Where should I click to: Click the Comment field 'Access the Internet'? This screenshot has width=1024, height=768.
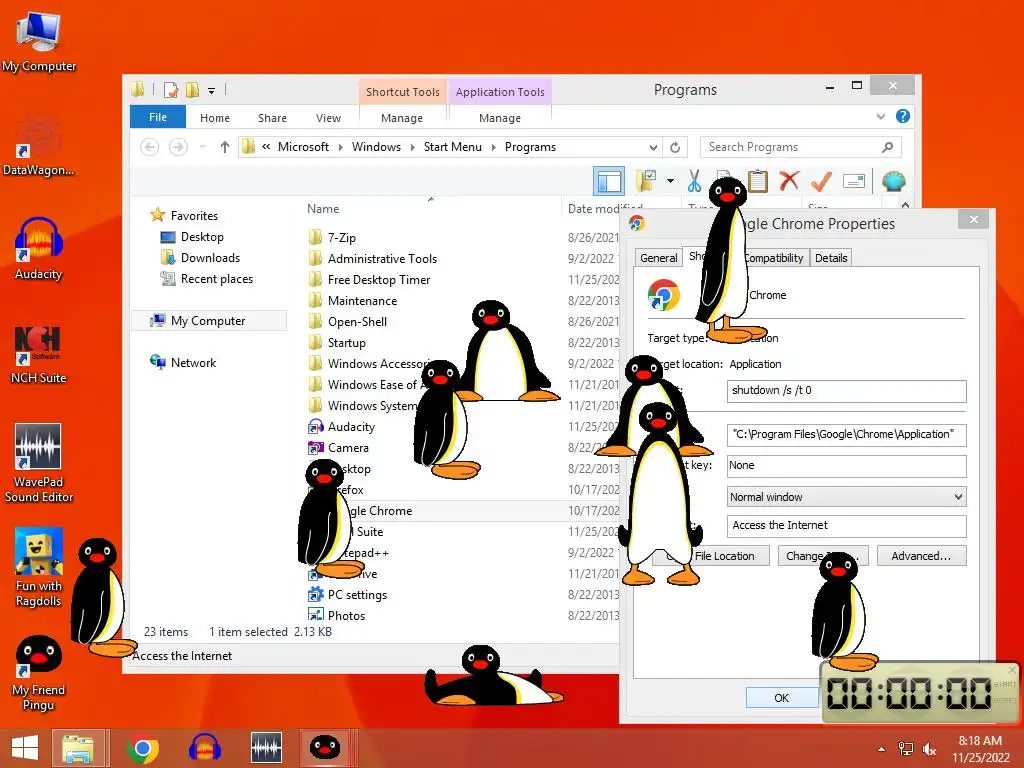point(846,526)
